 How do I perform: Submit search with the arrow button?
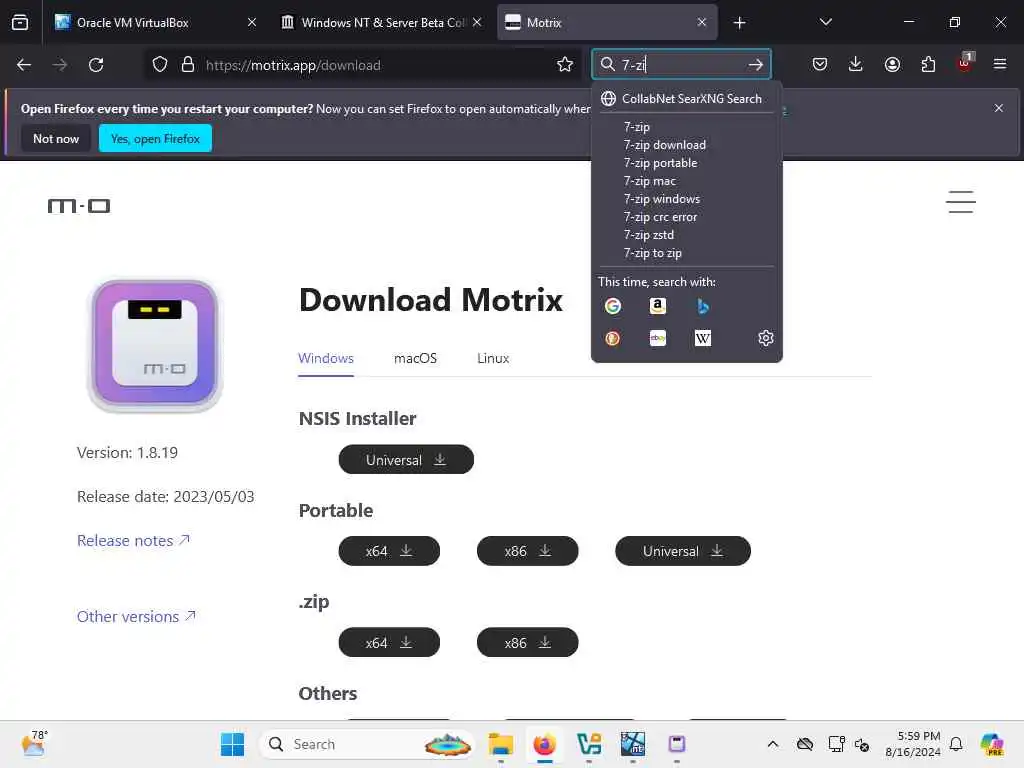[756, 65]
